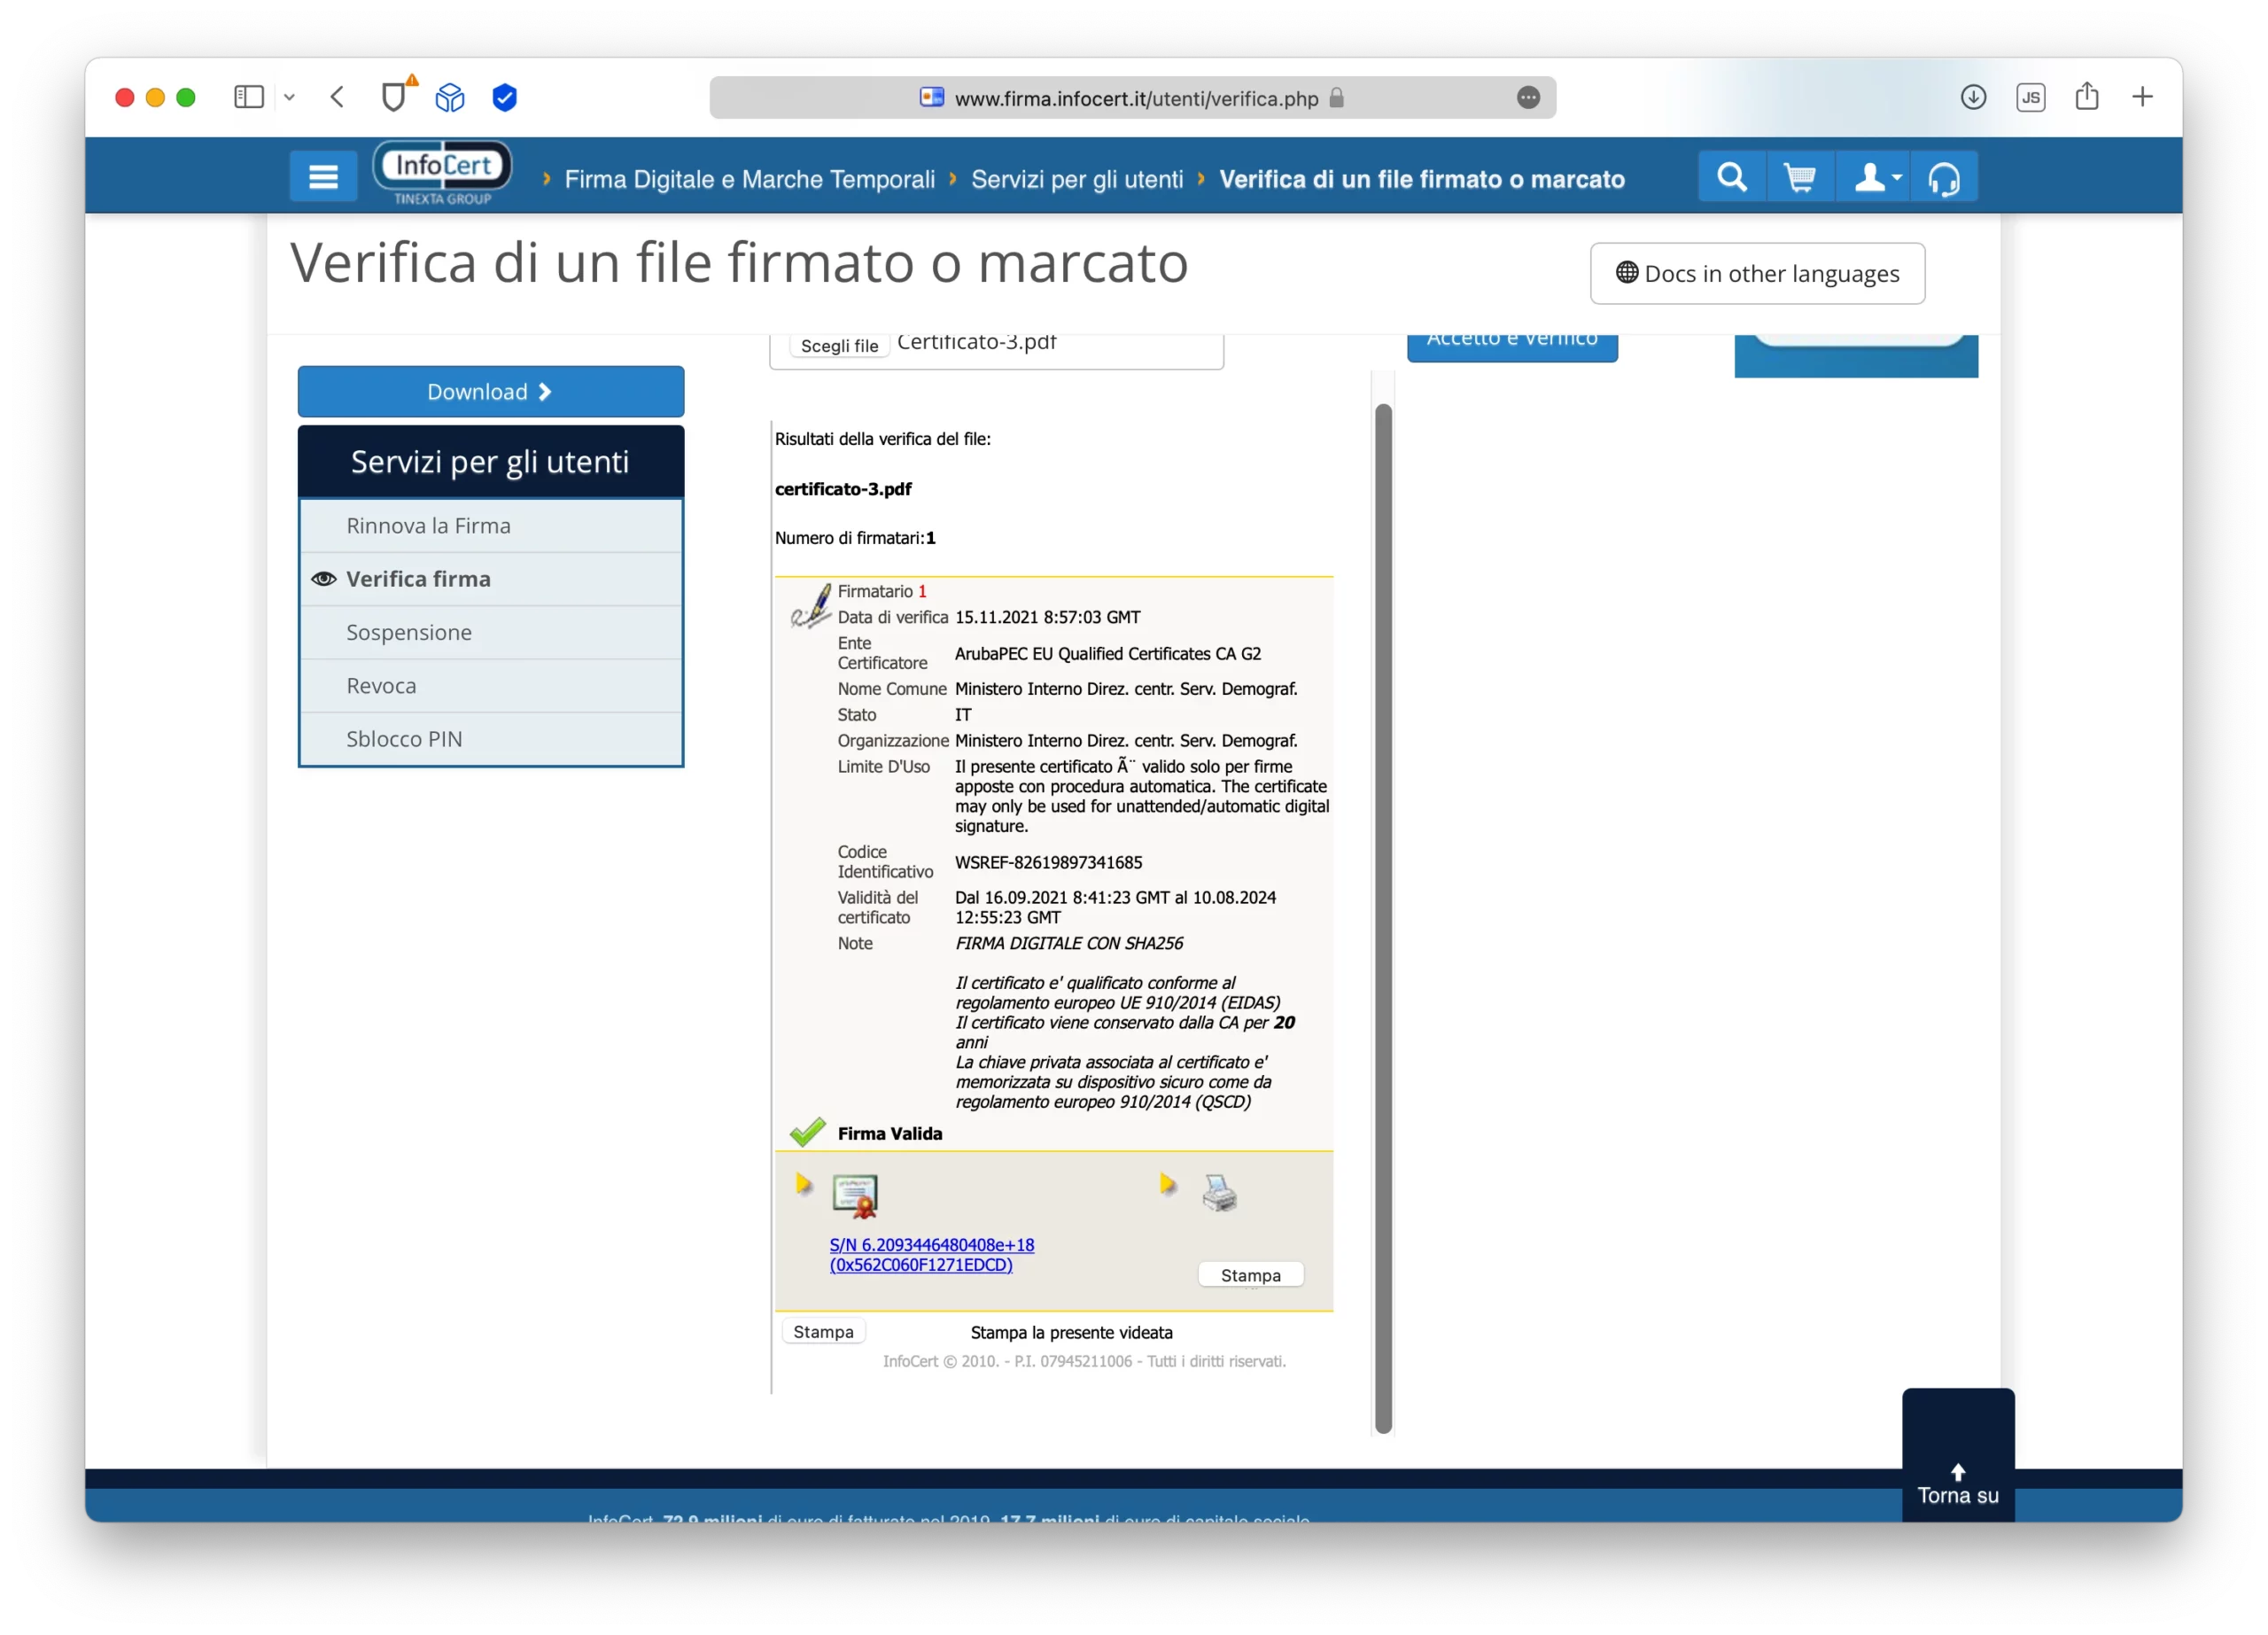Click Torna su button
The image size is (2268, 1635).
point(1957,1458)
